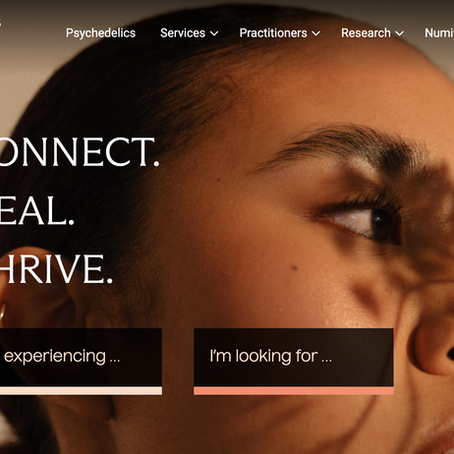The width and height of the screenshot is (454, 454).
Task: Open the partially visible Numi nav item
Action: click(439, 33)
